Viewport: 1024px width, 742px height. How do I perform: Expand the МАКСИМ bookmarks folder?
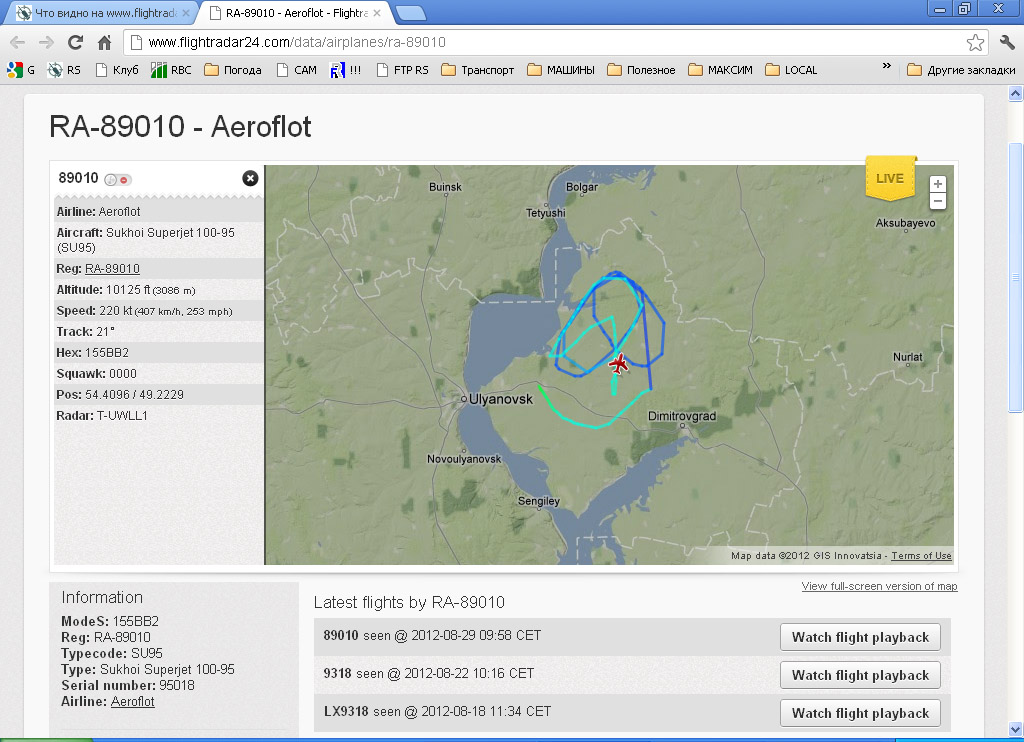pyautogui.click(x=720, y=70)
